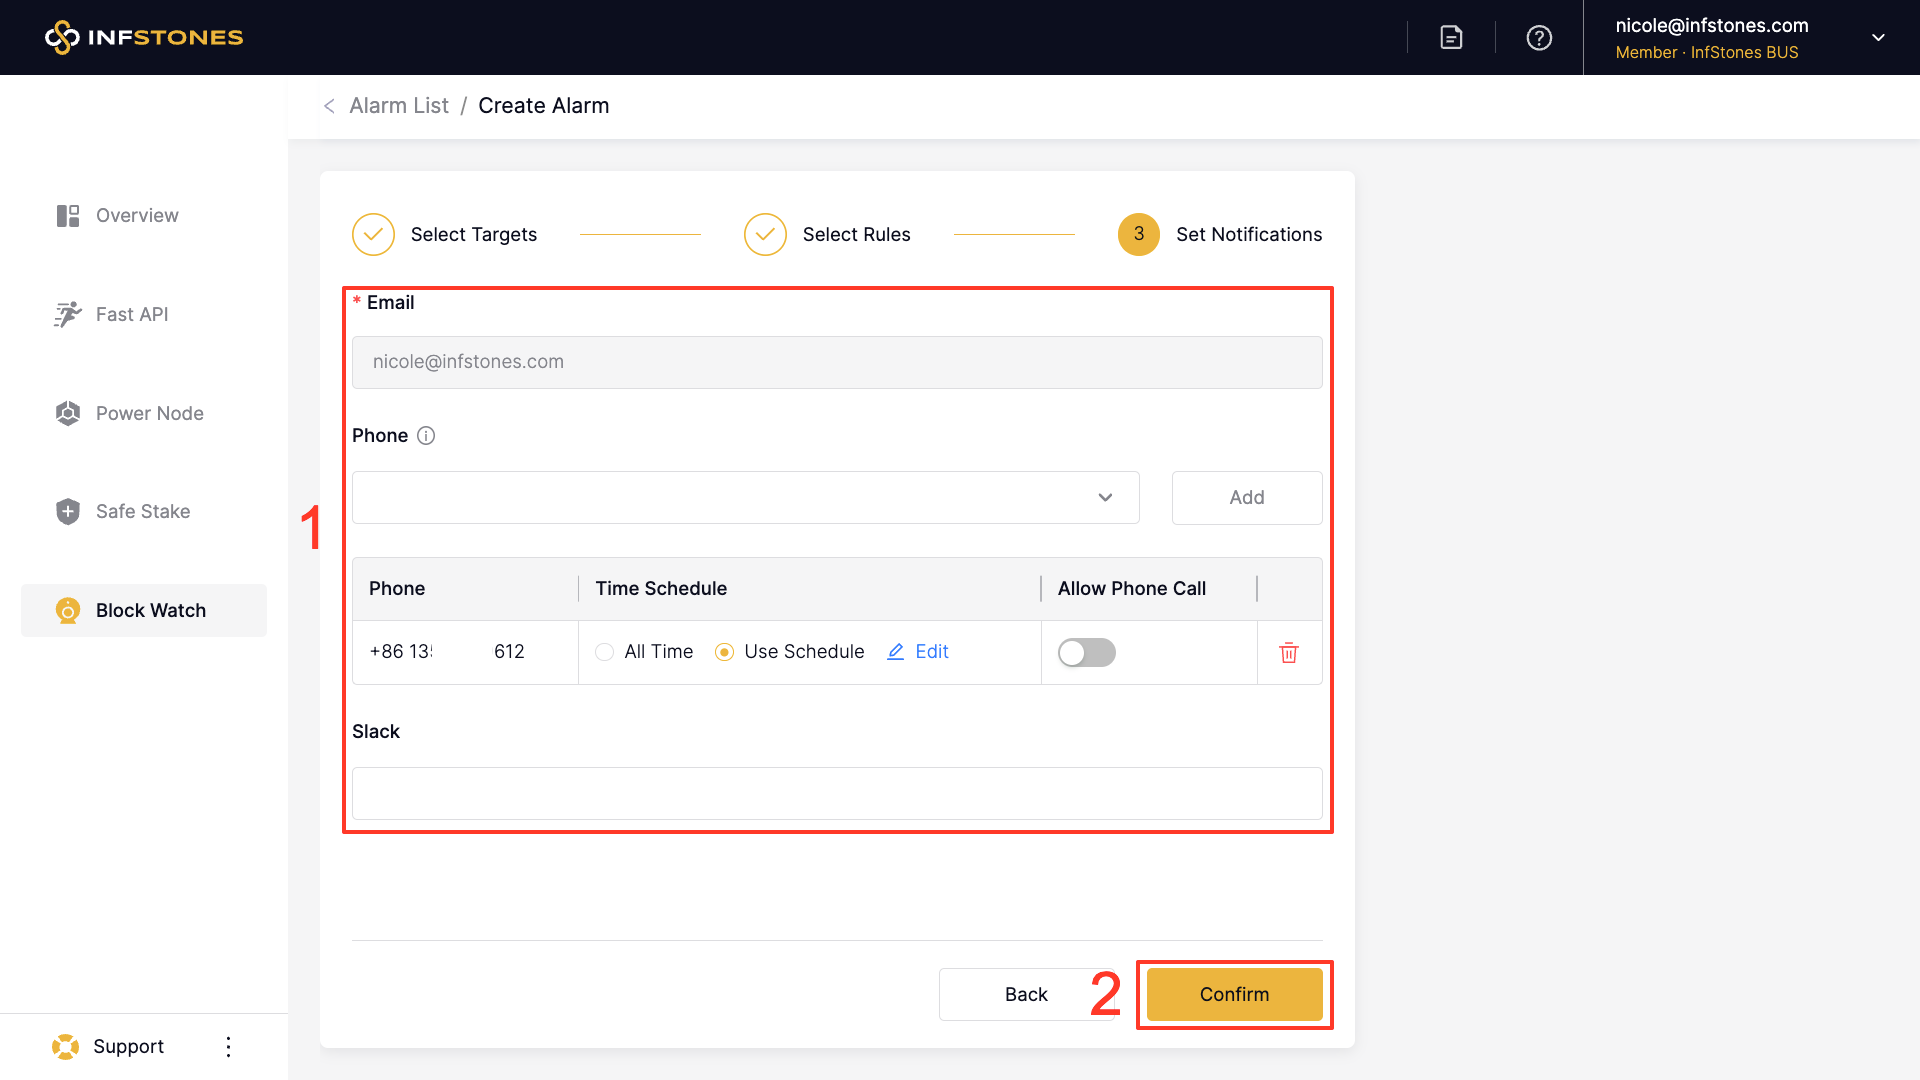Click the Support vertical dots menu
The image size is (1920, 1080).
click(x=228, y=1047)
